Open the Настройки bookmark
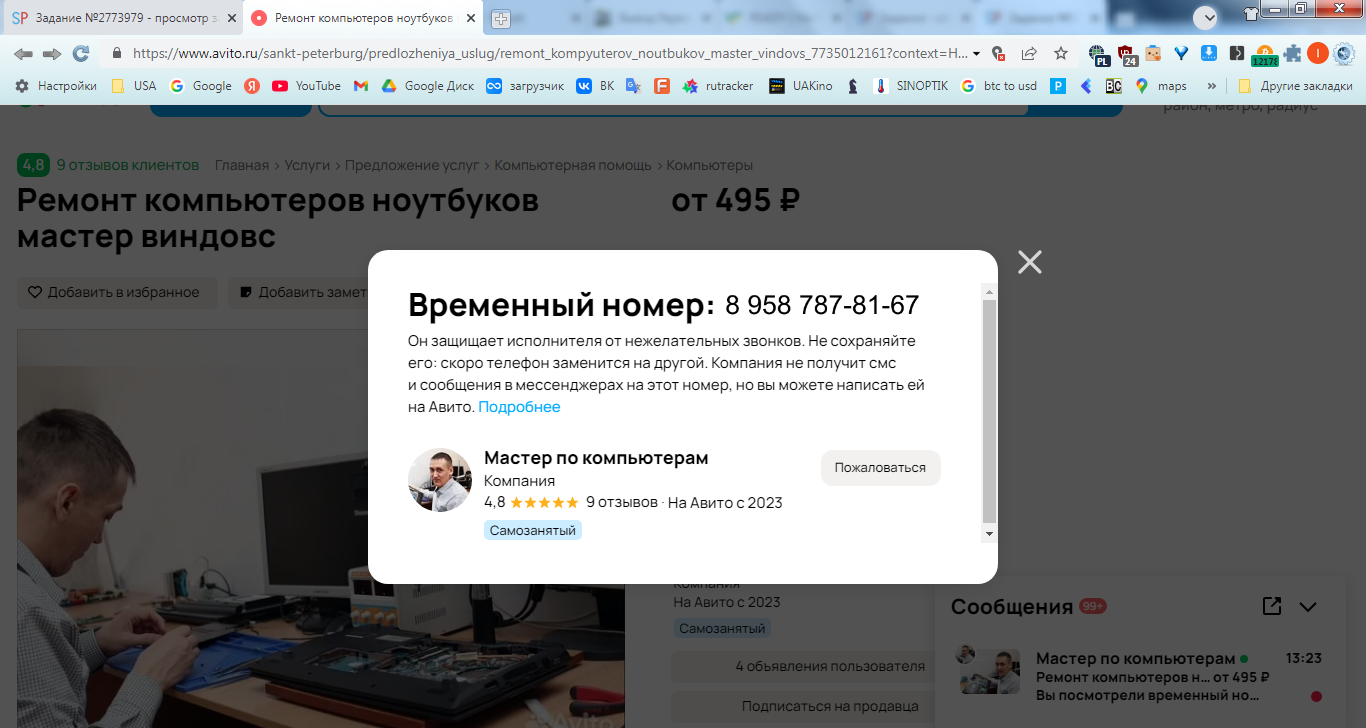 (56, 86)
